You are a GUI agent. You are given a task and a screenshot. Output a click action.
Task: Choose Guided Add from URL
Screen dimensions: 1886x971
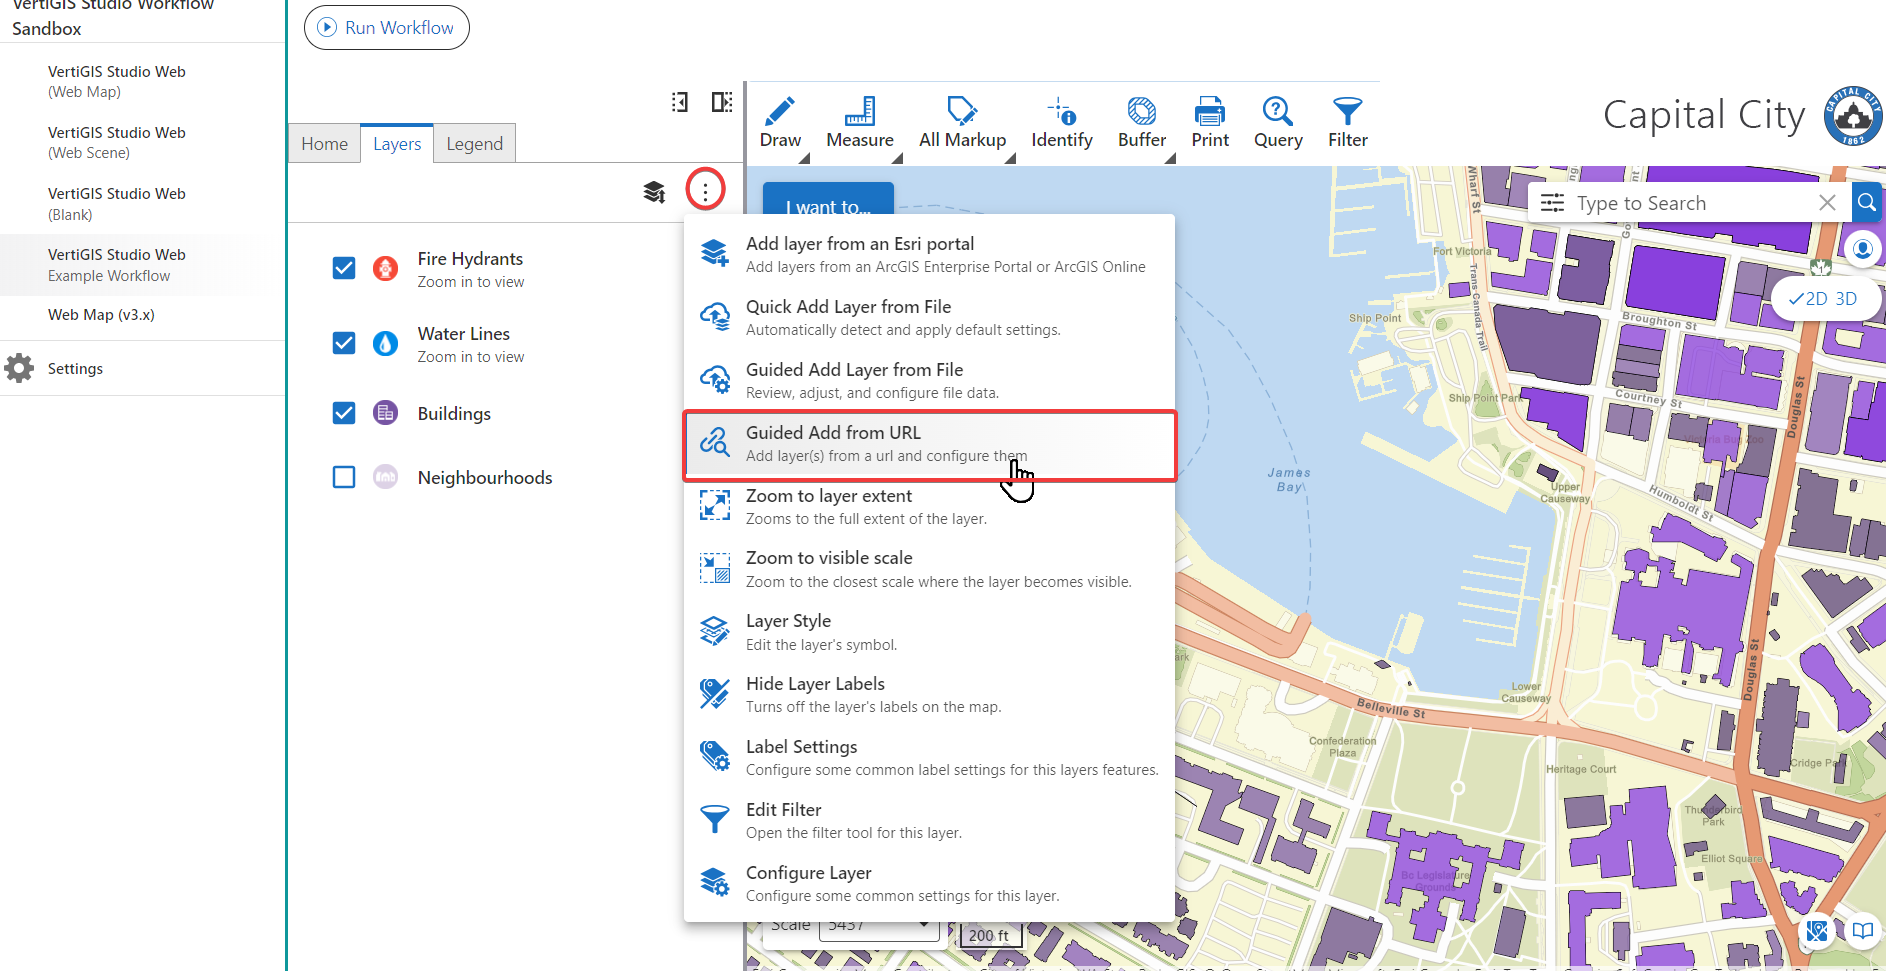[929, 445]
